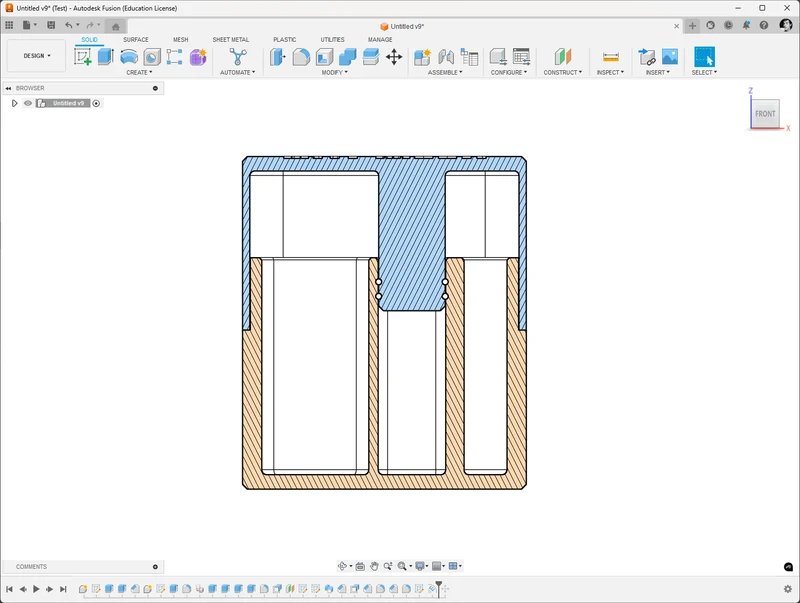The width and height of the screenshot is (800, 603).
Task: Select the Fillet tool
Action: pos(301,57)
